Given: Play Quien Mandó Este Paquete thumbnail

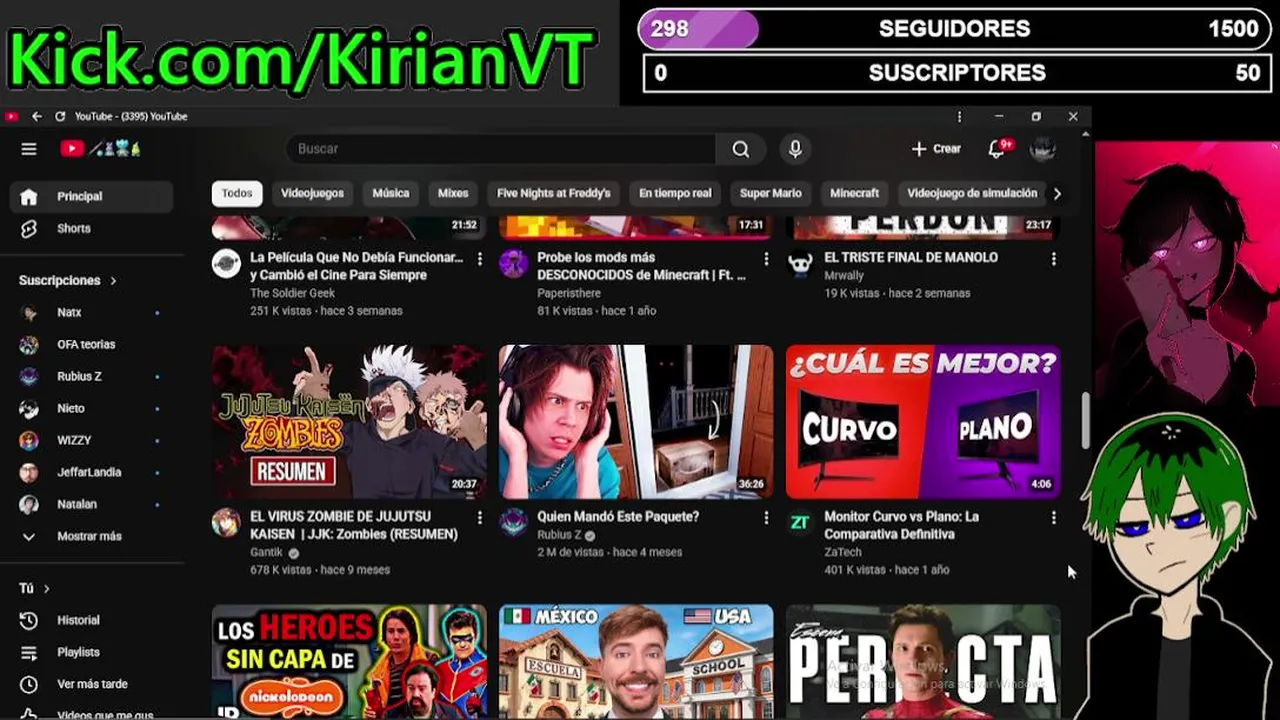Looking at the screenshot, I should click(636, 421).
